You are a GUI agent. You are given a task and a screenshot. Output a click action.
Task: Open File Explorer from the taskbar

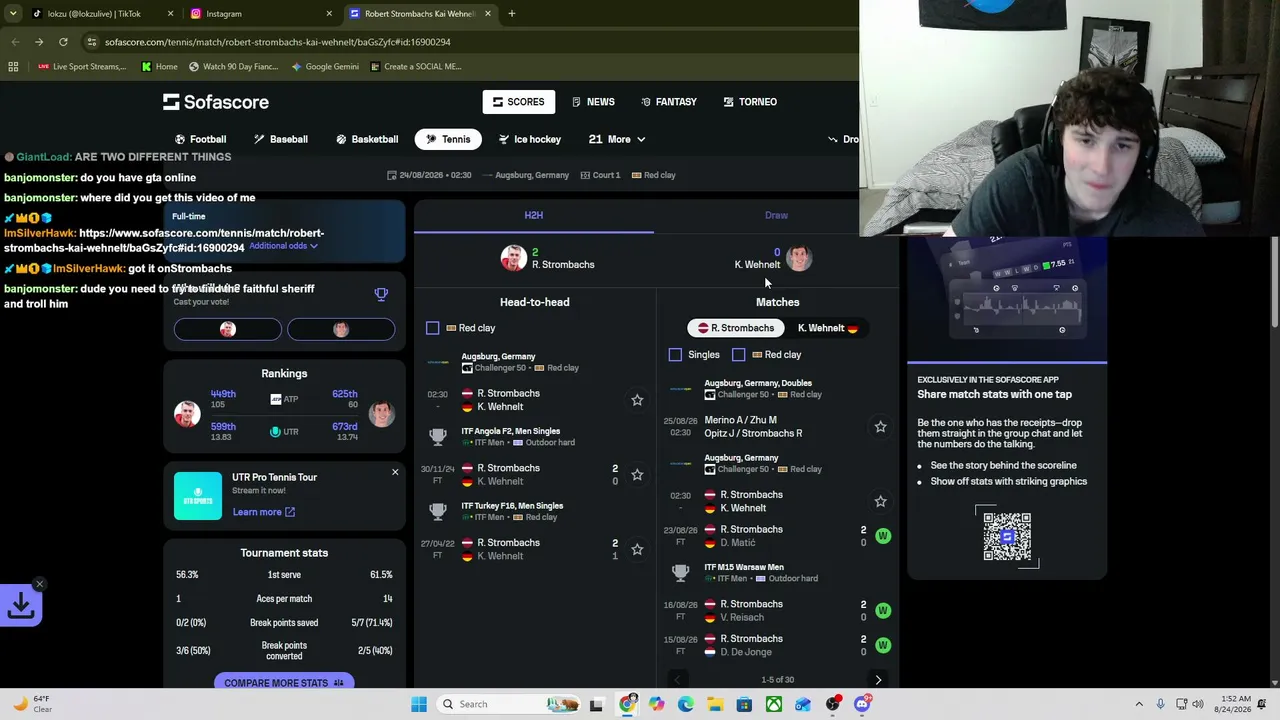715,704
